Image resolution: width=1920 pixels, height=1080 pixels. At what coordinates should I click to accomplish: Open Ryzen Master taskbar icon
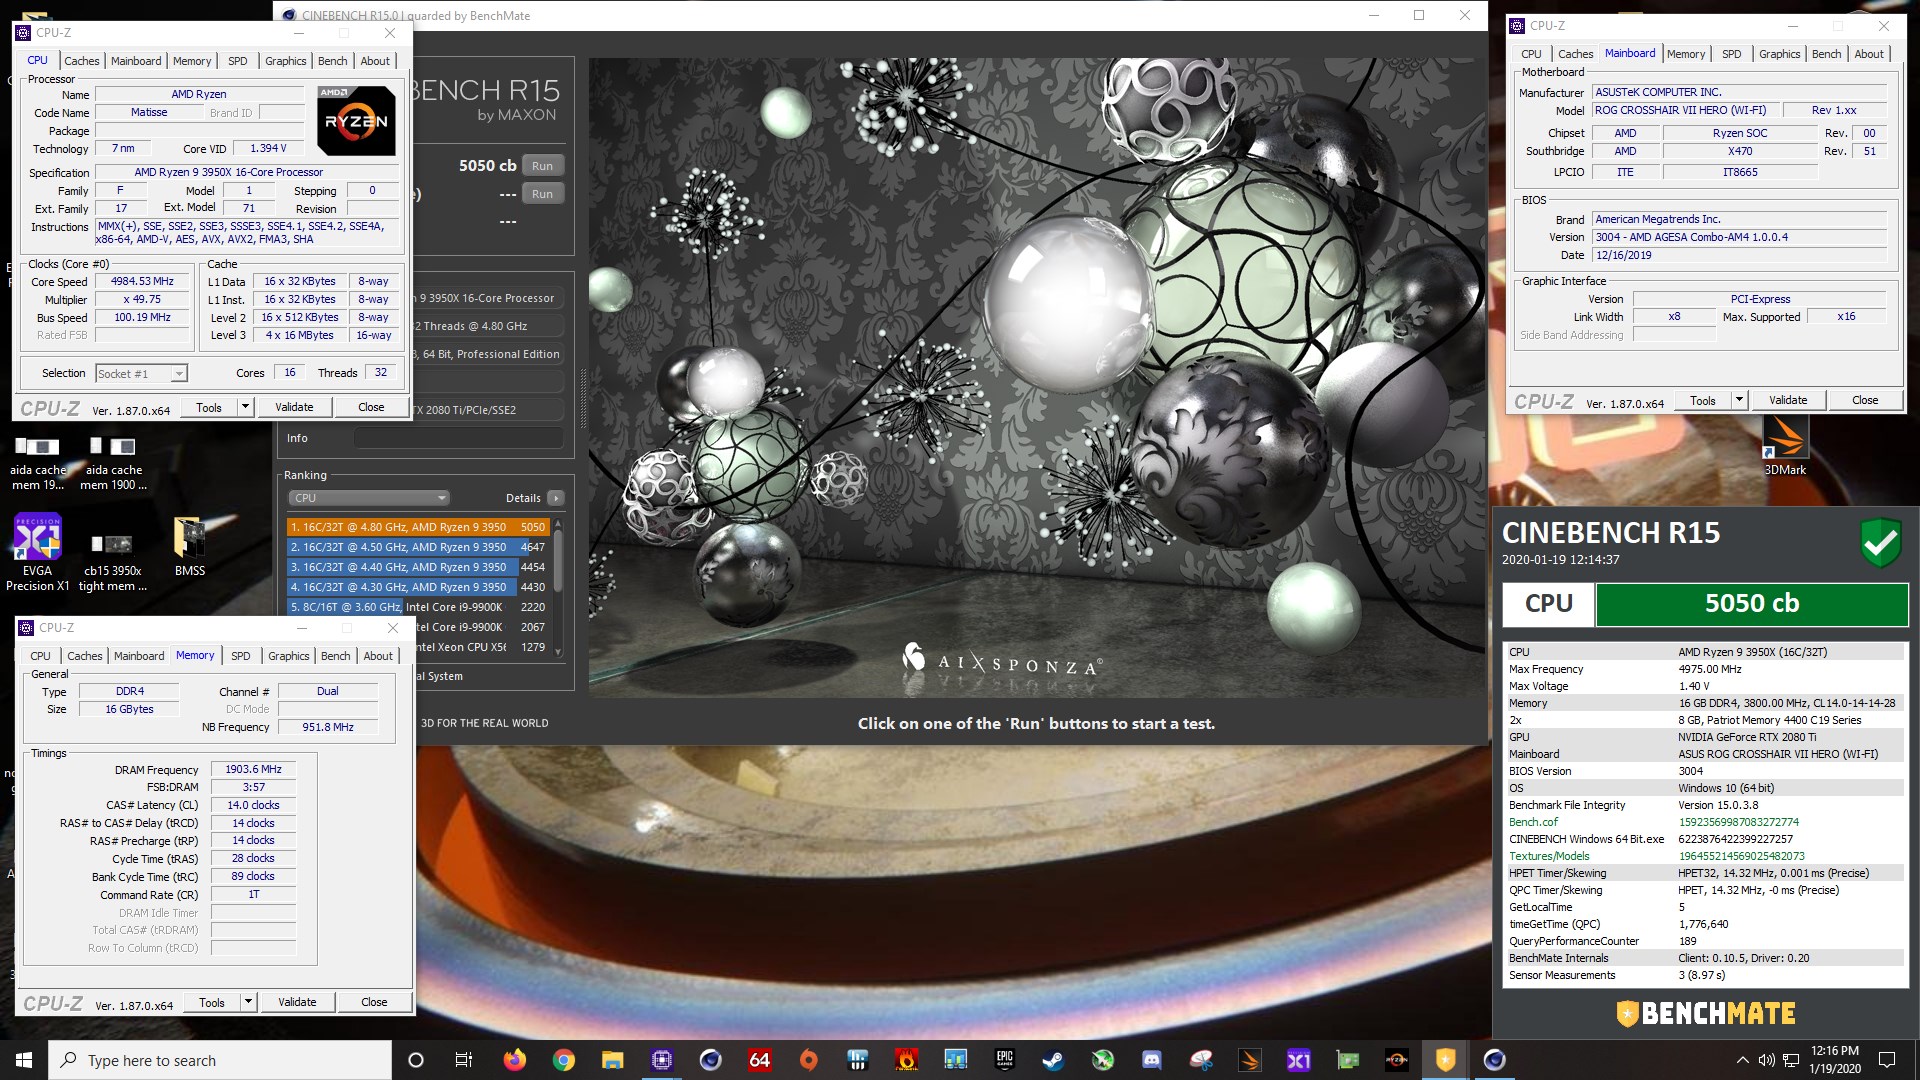click(1396, 1060)
